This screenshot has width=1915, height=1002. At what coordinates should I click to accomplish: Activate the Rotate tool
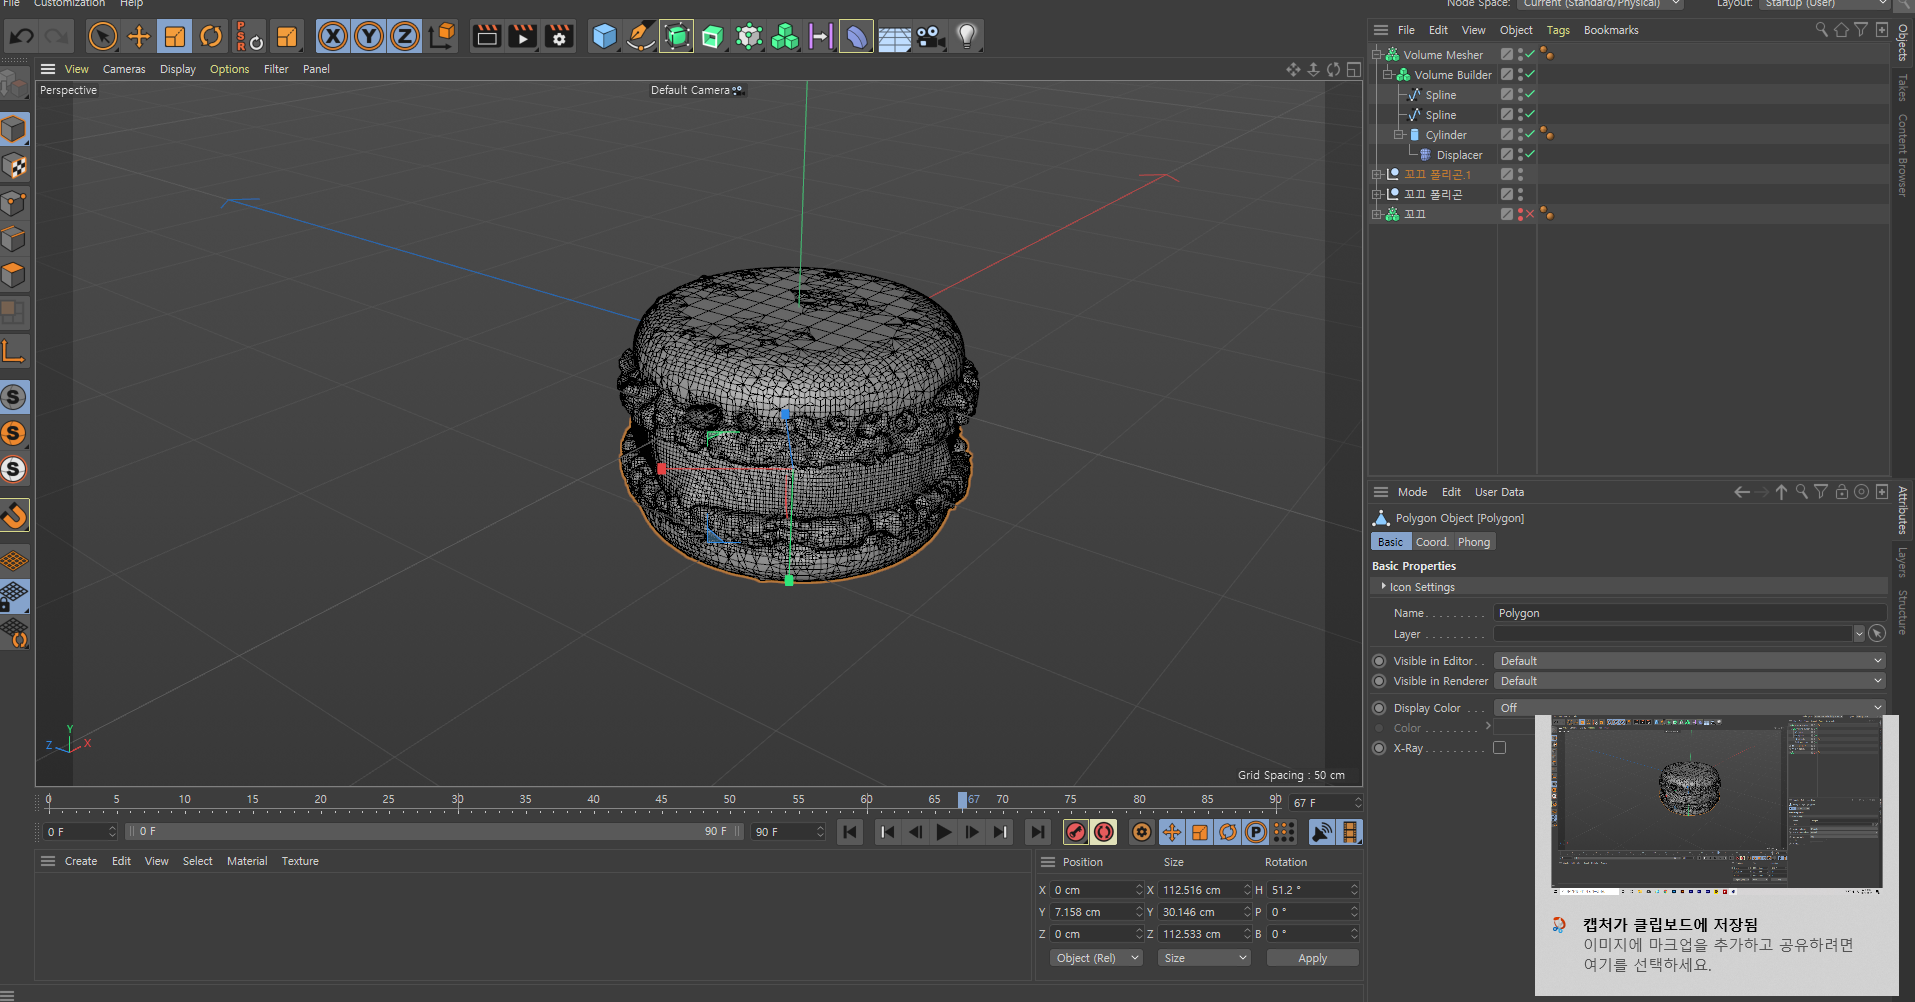(x=211, y=37)
